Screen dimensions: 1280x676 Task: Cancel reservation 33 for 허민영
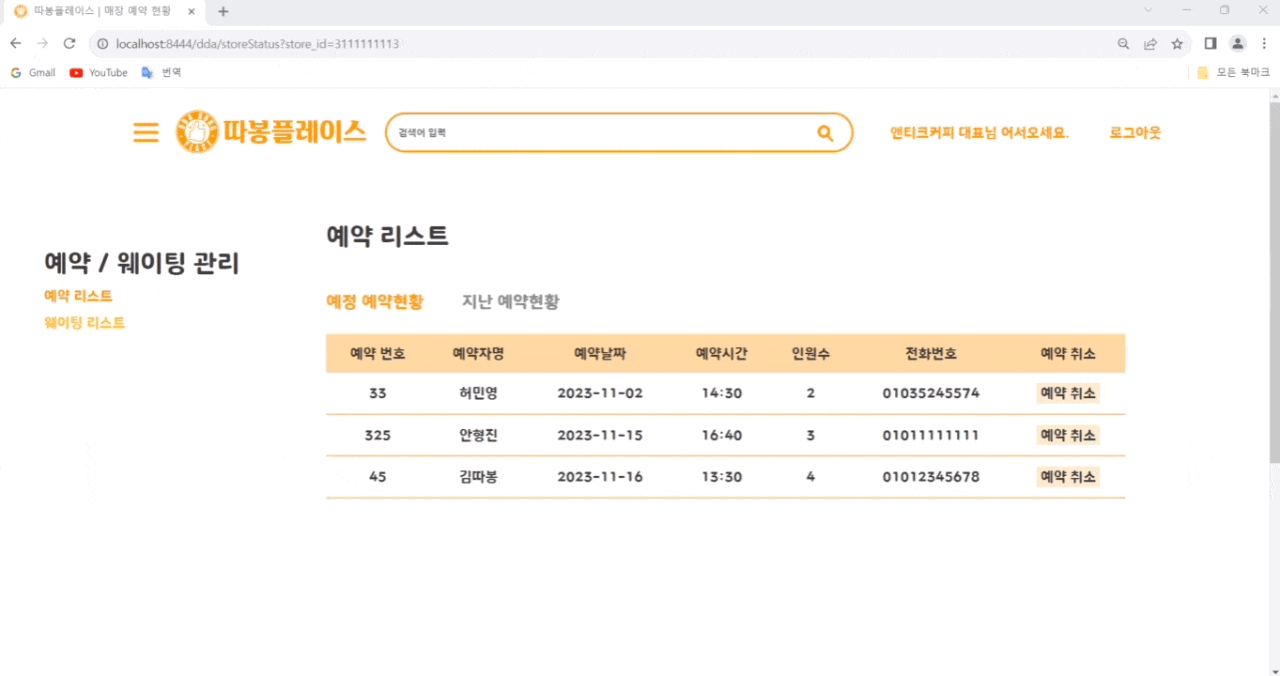pyautogui.click(x=1067, y=393)
